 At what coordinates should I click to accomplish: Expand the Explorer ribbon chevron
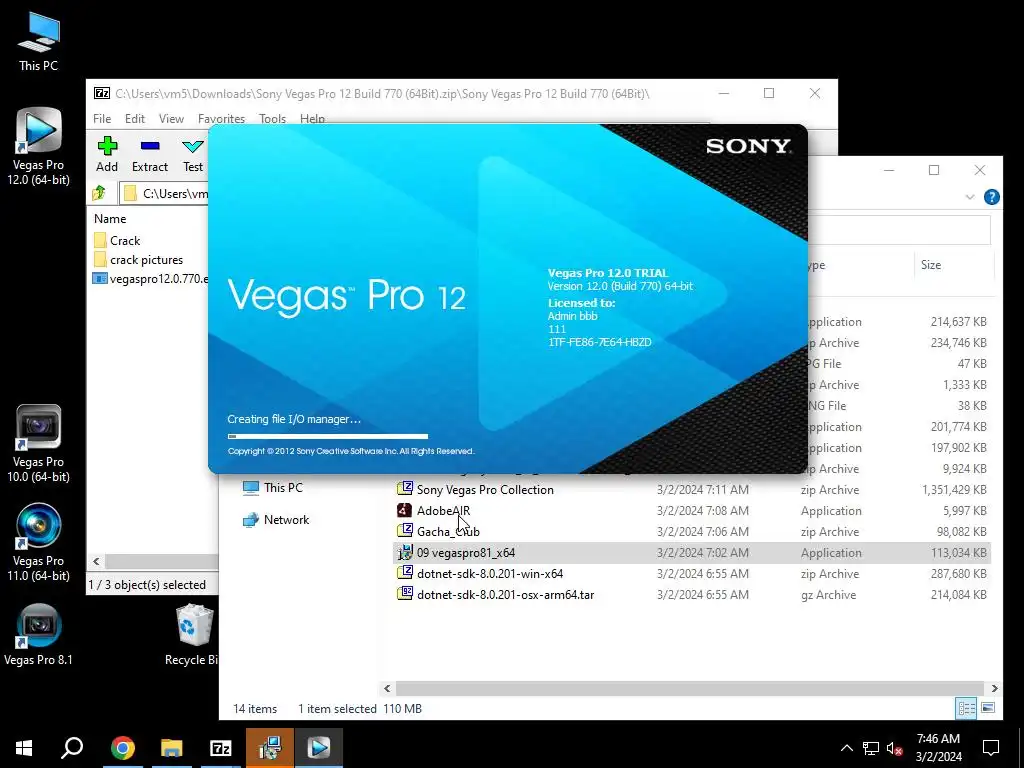click(970, 197)
